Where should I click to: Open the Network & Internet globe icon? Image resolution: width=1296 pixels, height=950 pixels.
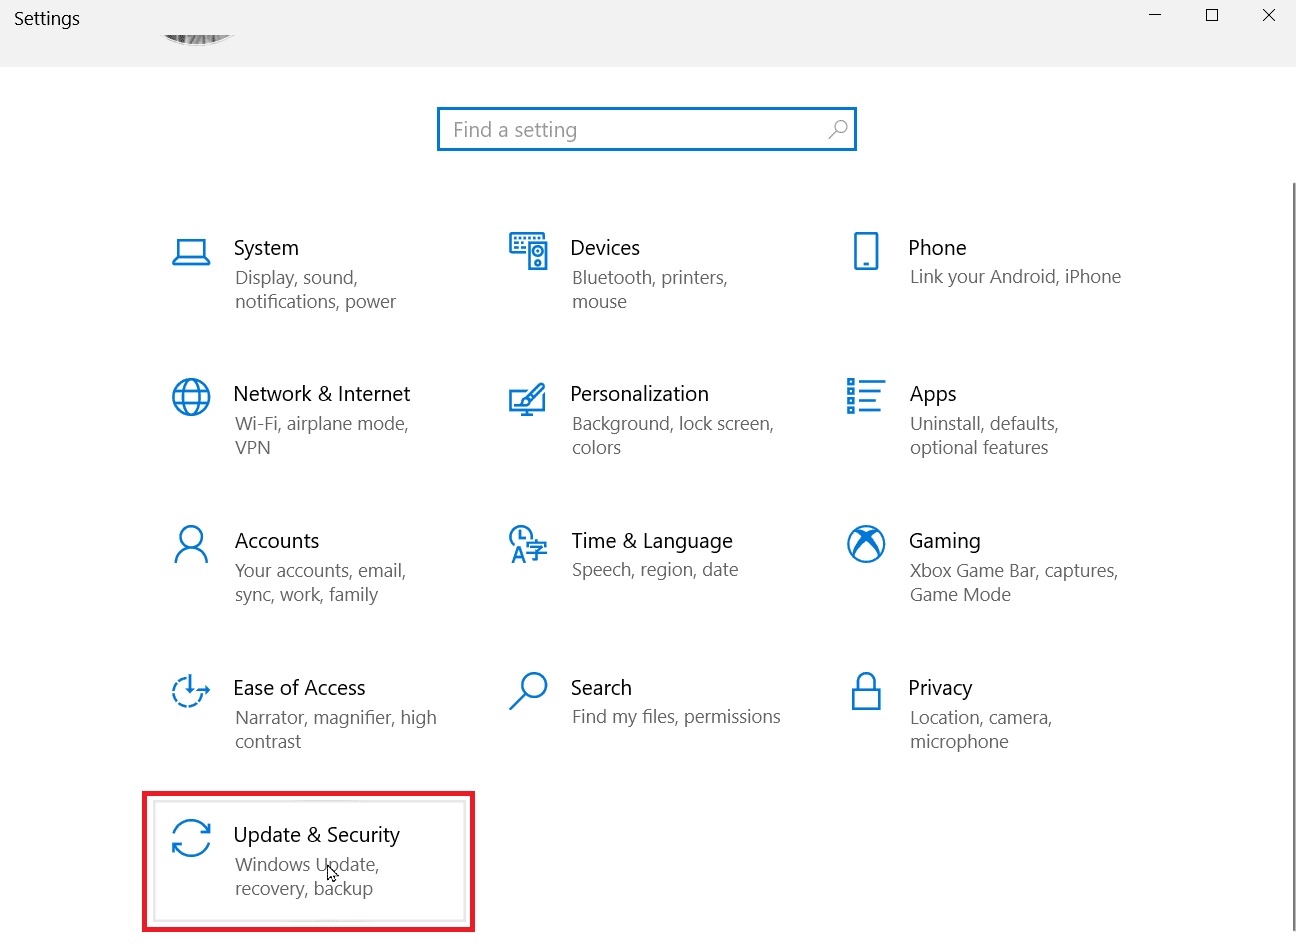191,397
